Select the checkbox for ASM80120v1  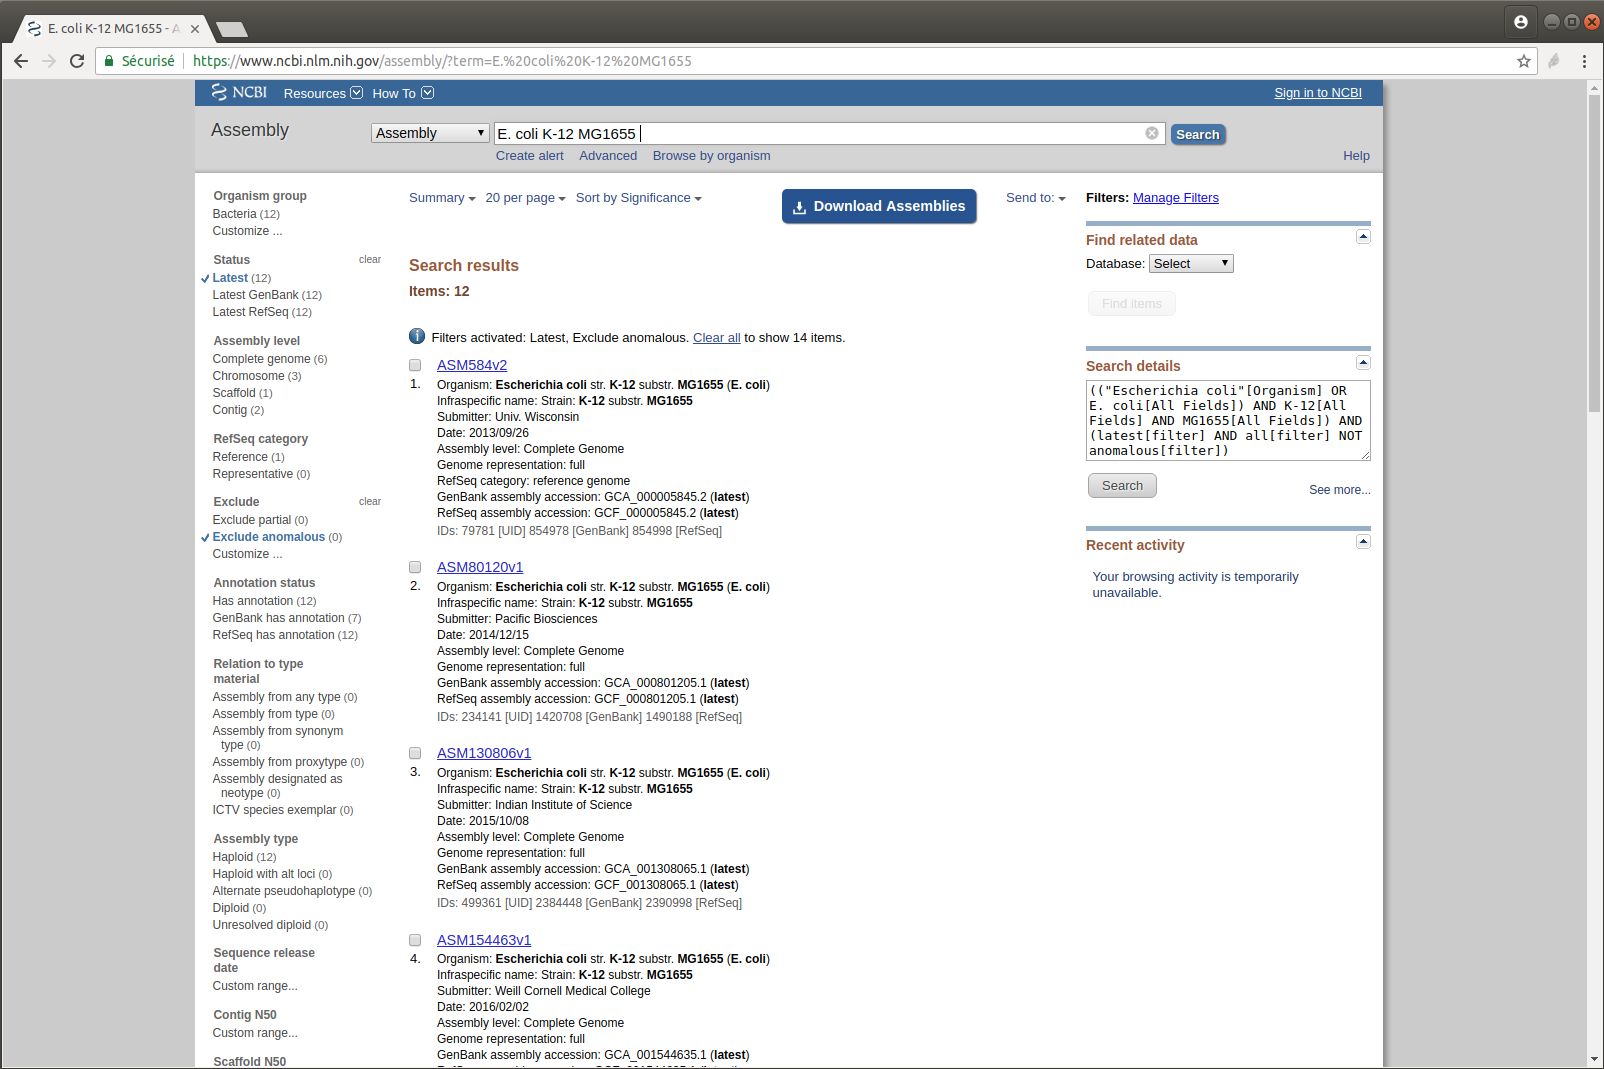coord(415,567)
